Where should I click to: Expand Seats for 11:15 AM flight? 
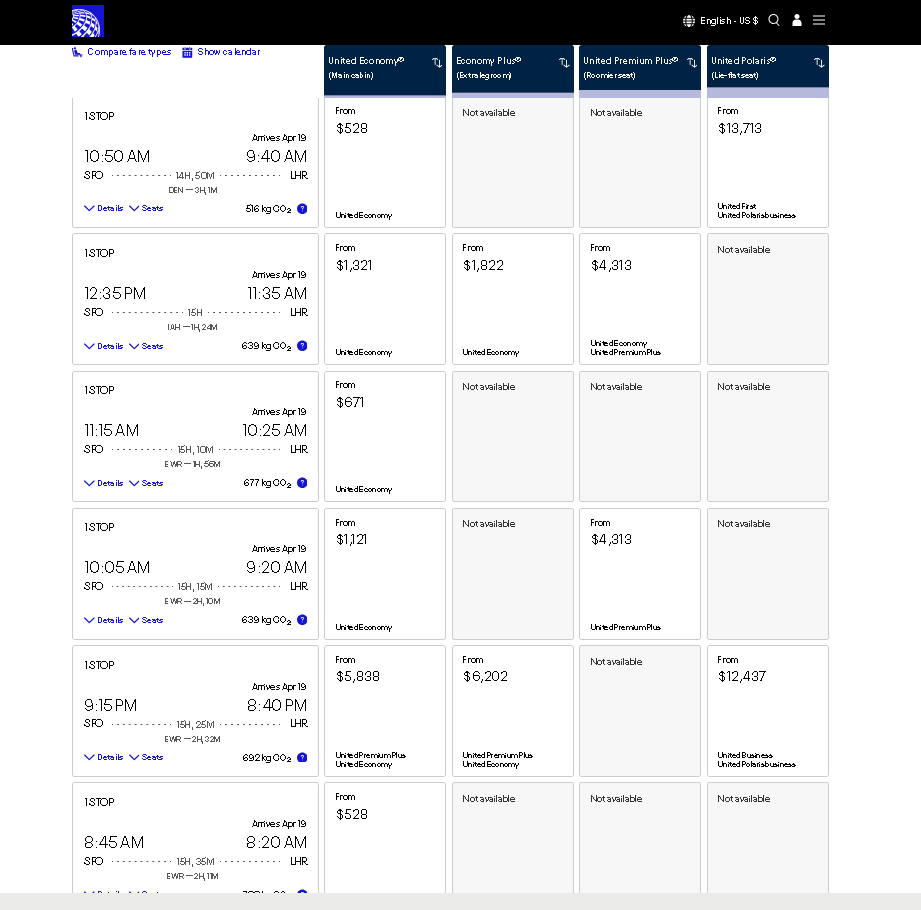click(146, 483)
